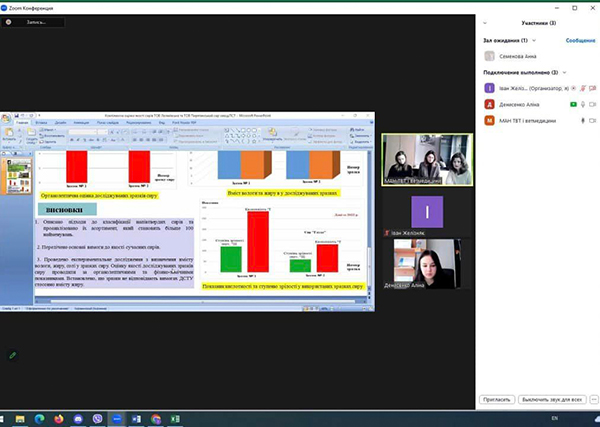This screenshot has width=600, height=427.
Task: Click the 'ВИСНОВКИ' heading box on slide
Action: click(67, 210)
